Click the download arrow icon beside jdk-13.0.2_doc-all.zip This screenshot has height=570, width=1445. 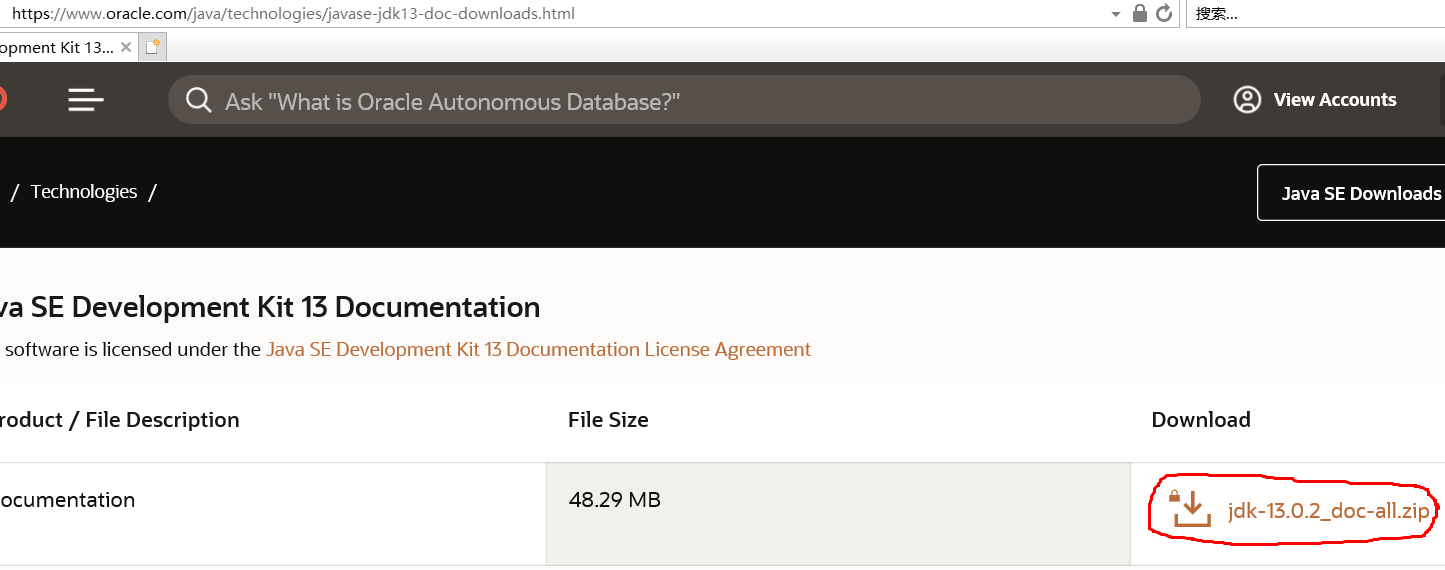(x=1191, y=508)
